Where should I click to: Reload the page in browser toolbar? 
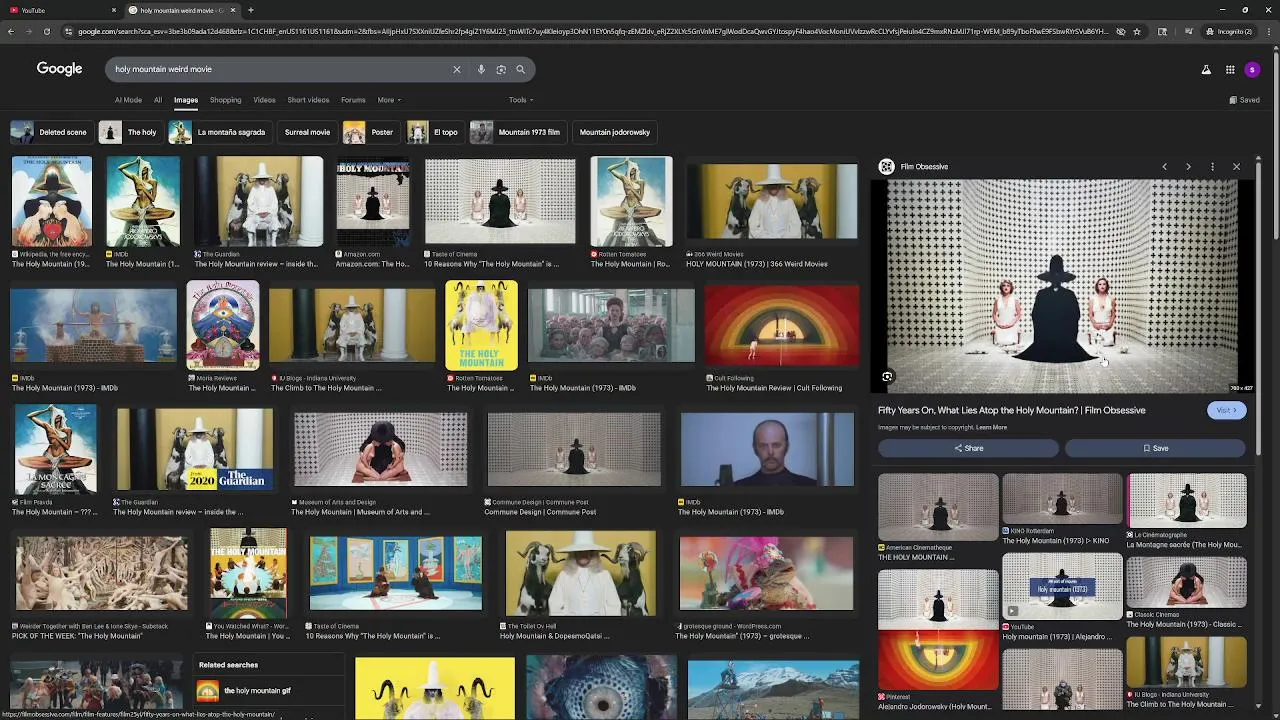coord(46,31)
